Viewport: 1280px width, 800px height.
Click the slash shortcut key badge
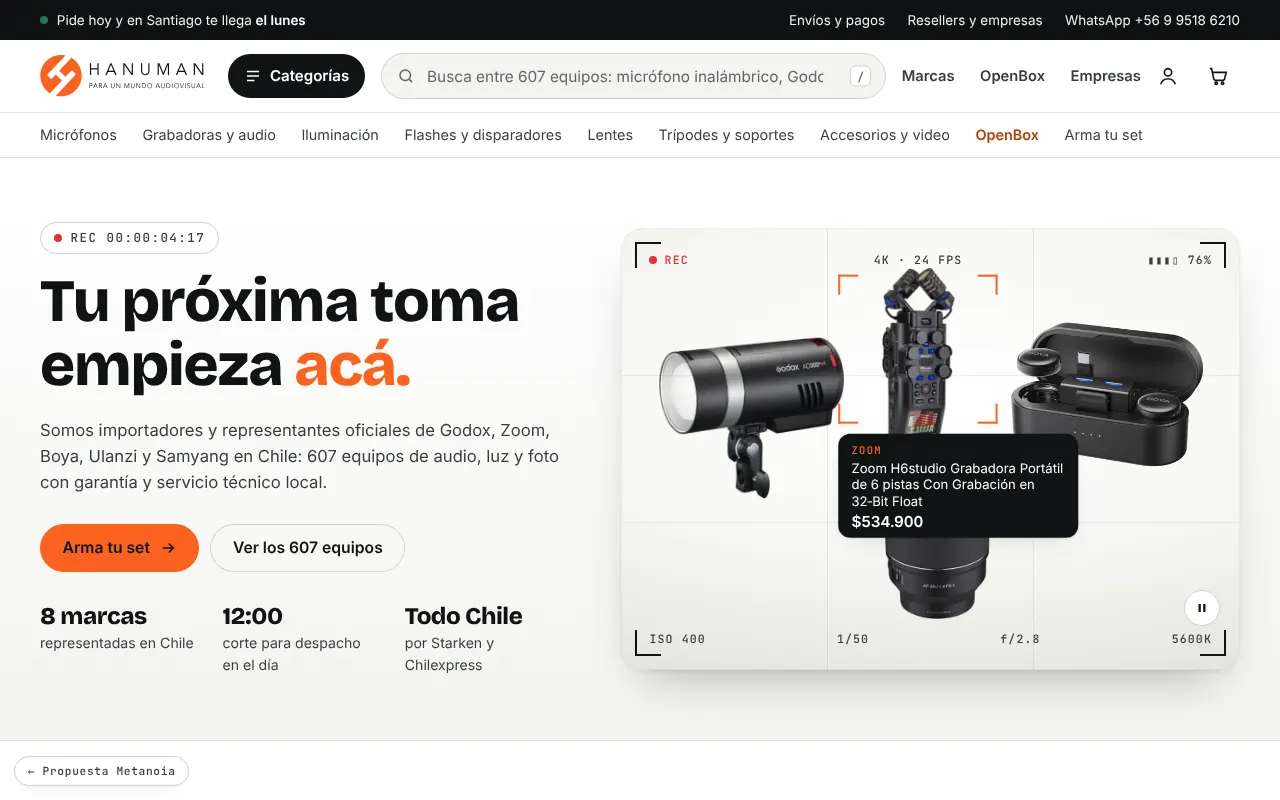coord(860,76)
